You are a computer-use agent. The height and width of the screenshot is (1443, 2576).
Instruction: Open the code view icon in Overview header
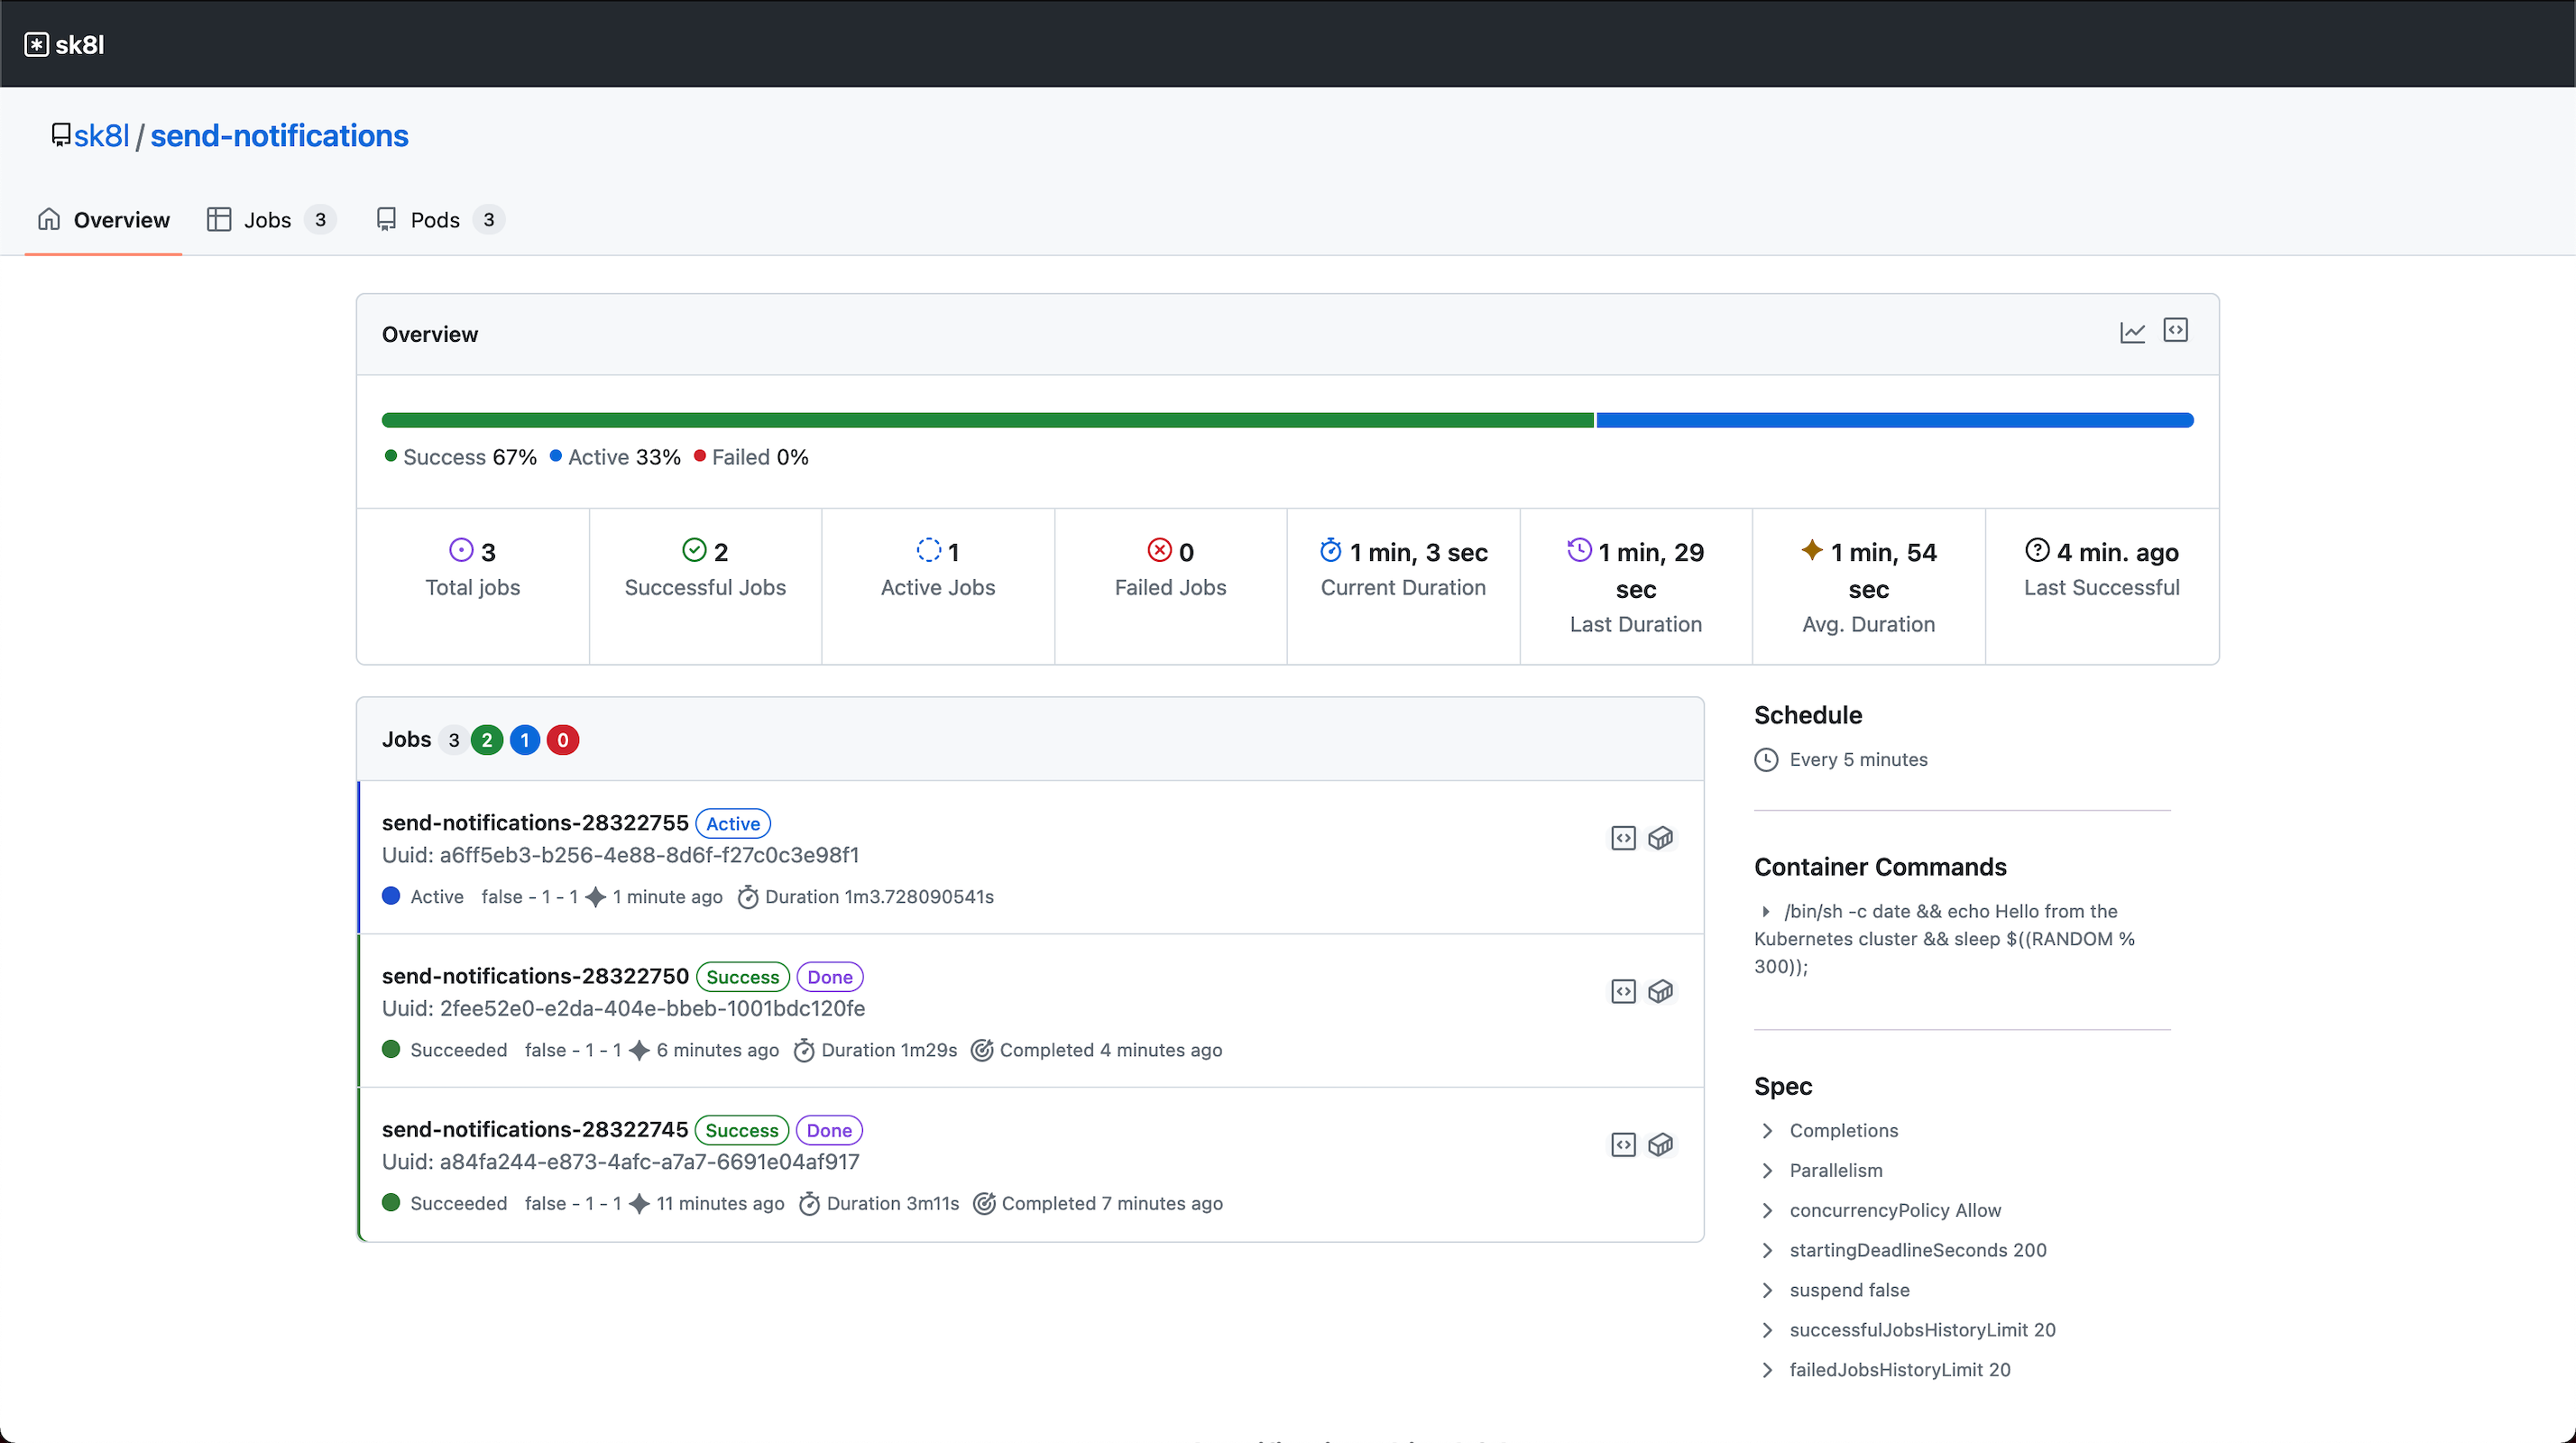[x=2175, y=330]
